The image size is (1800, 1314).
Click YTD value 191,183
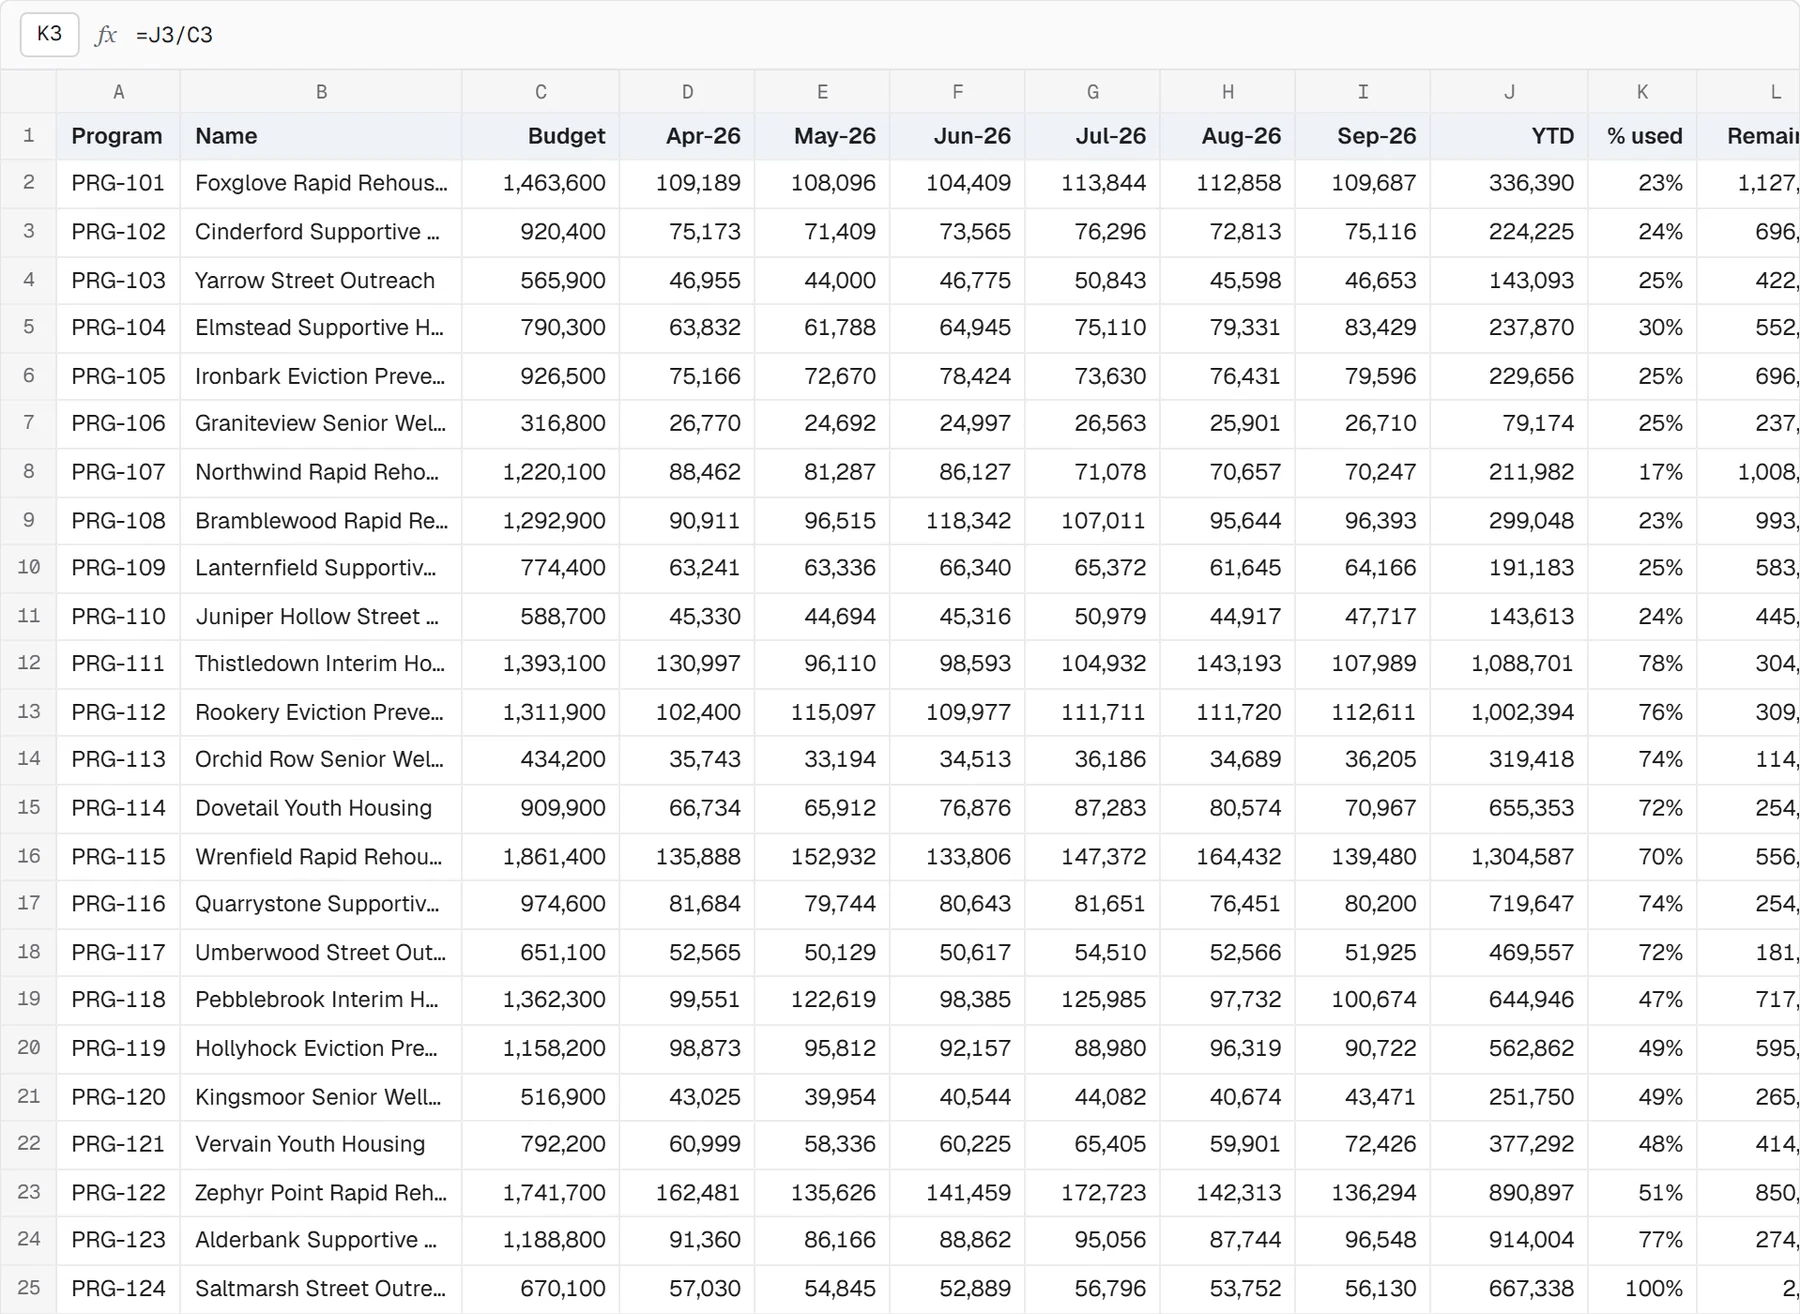[1510, 568]
